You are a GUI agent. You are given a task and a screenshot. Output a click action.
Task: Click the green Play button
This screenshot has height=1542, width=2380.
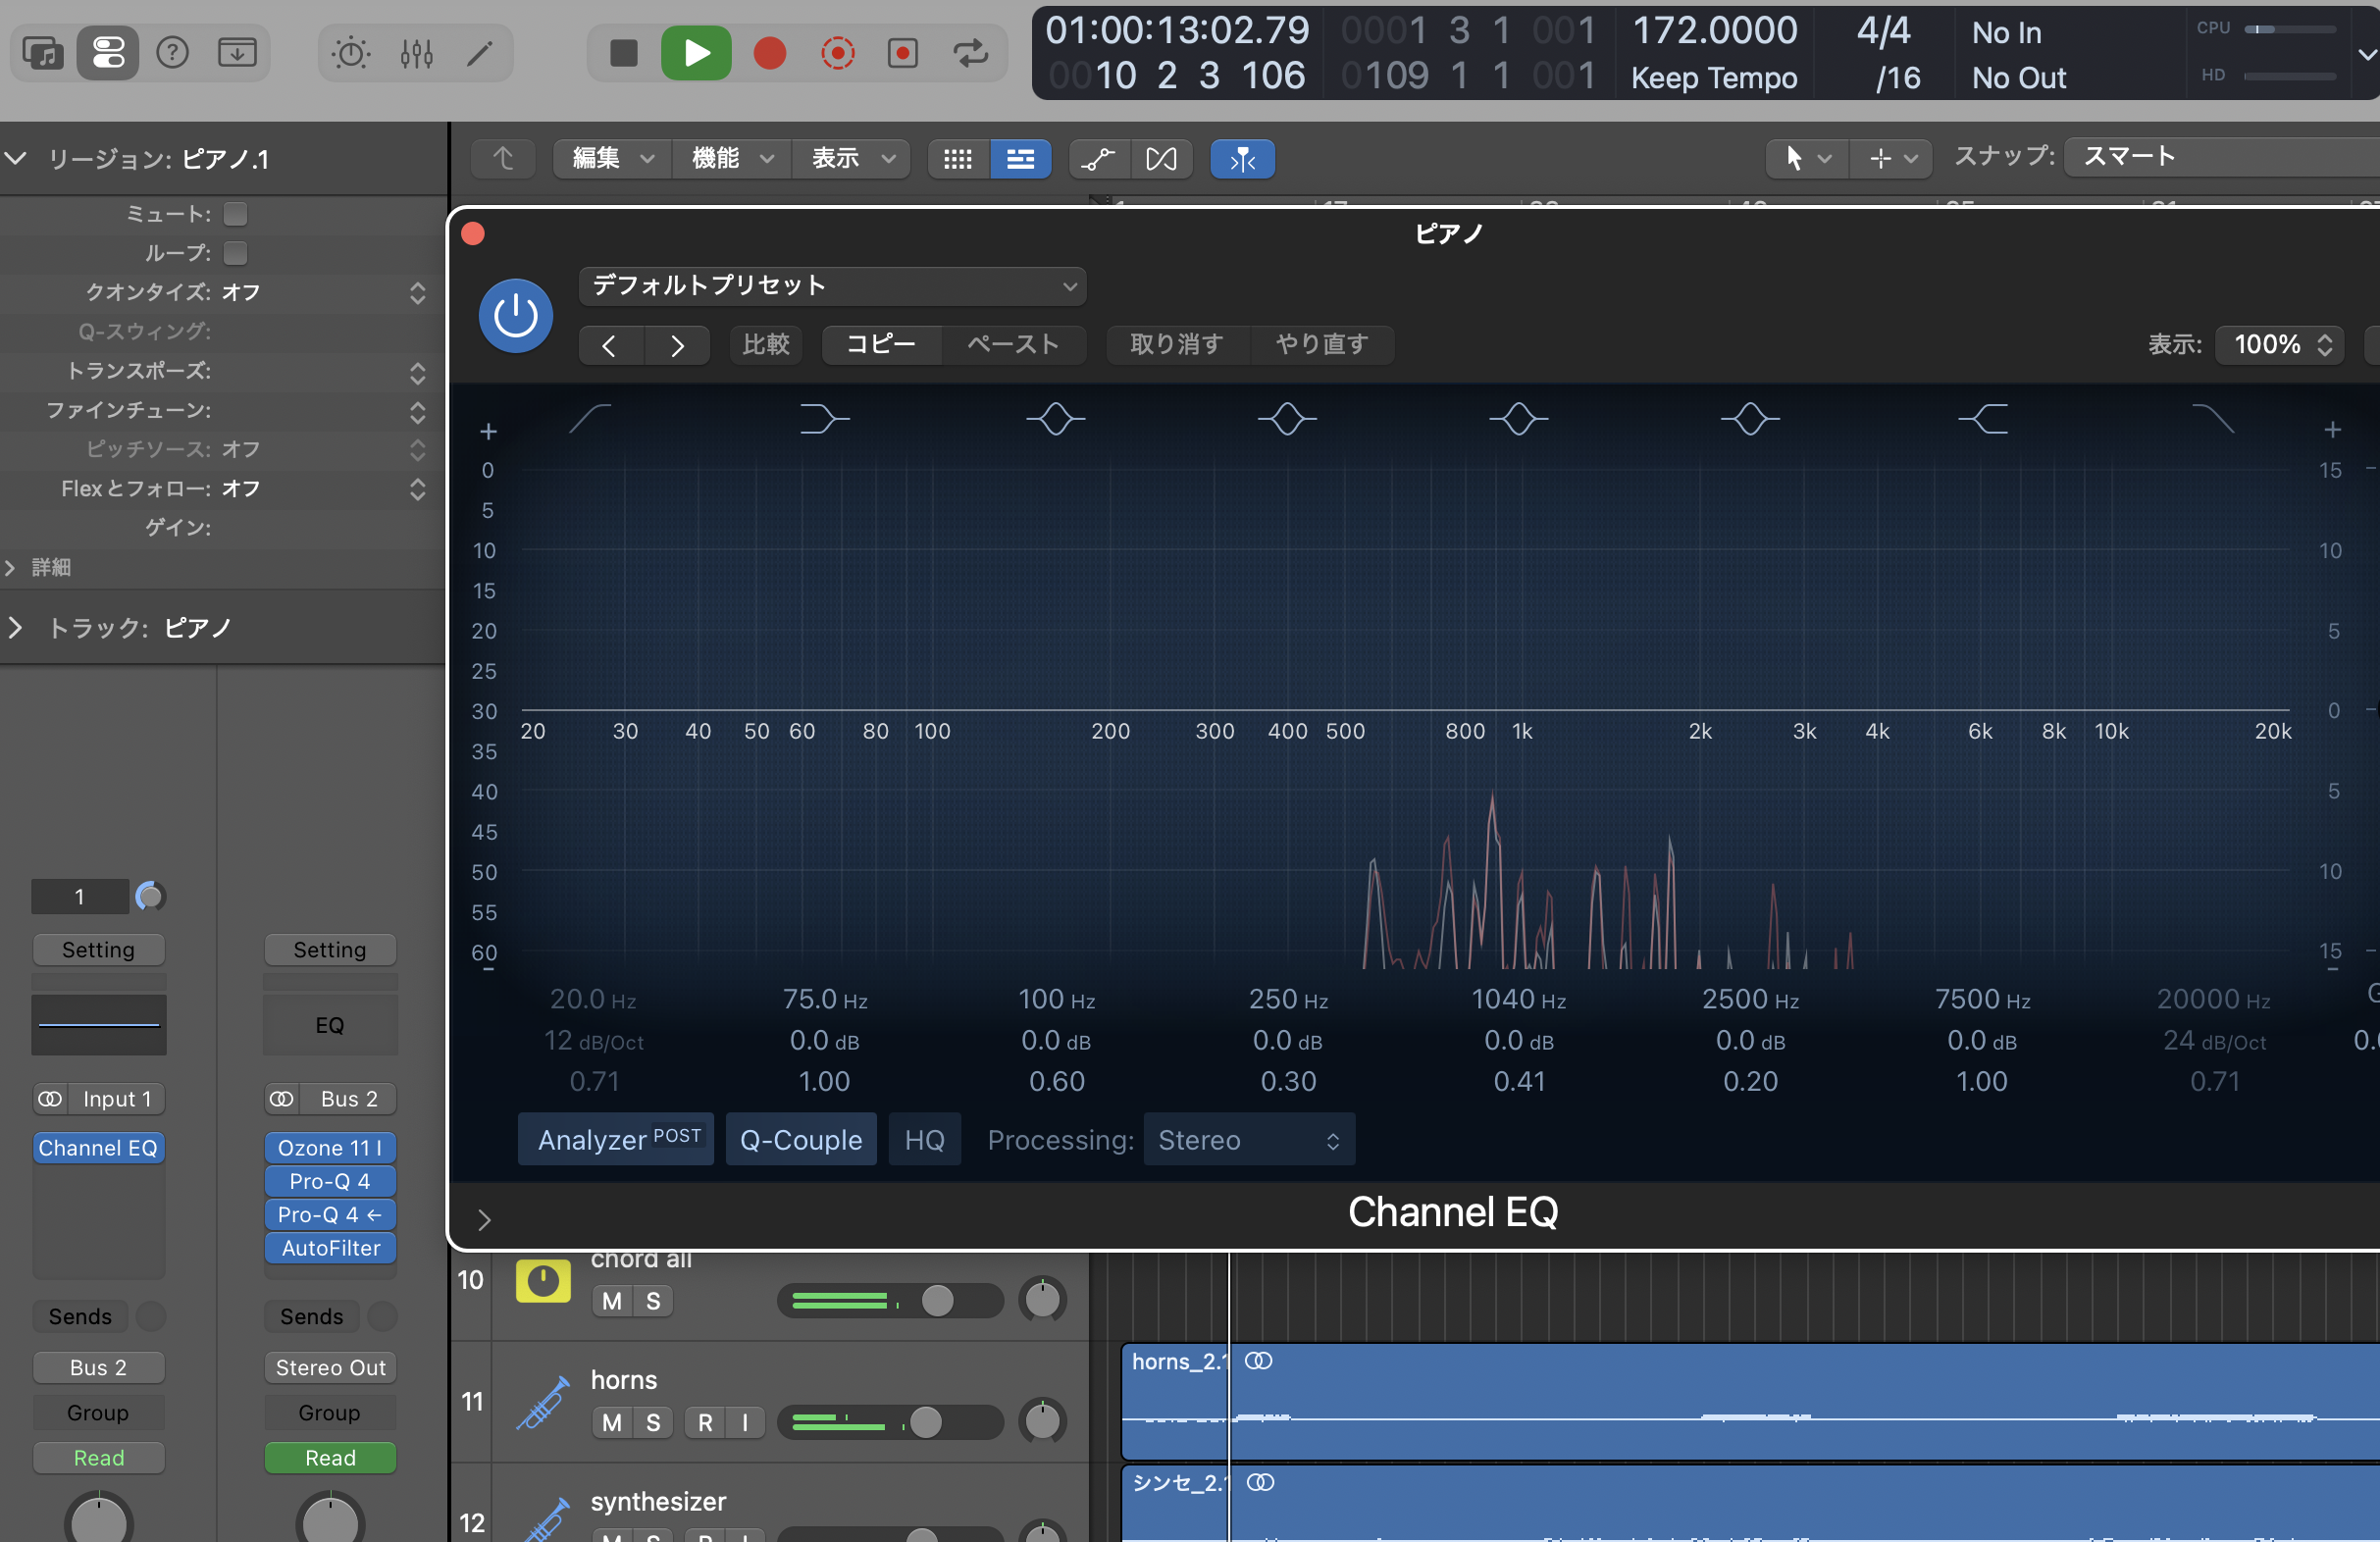696,52
